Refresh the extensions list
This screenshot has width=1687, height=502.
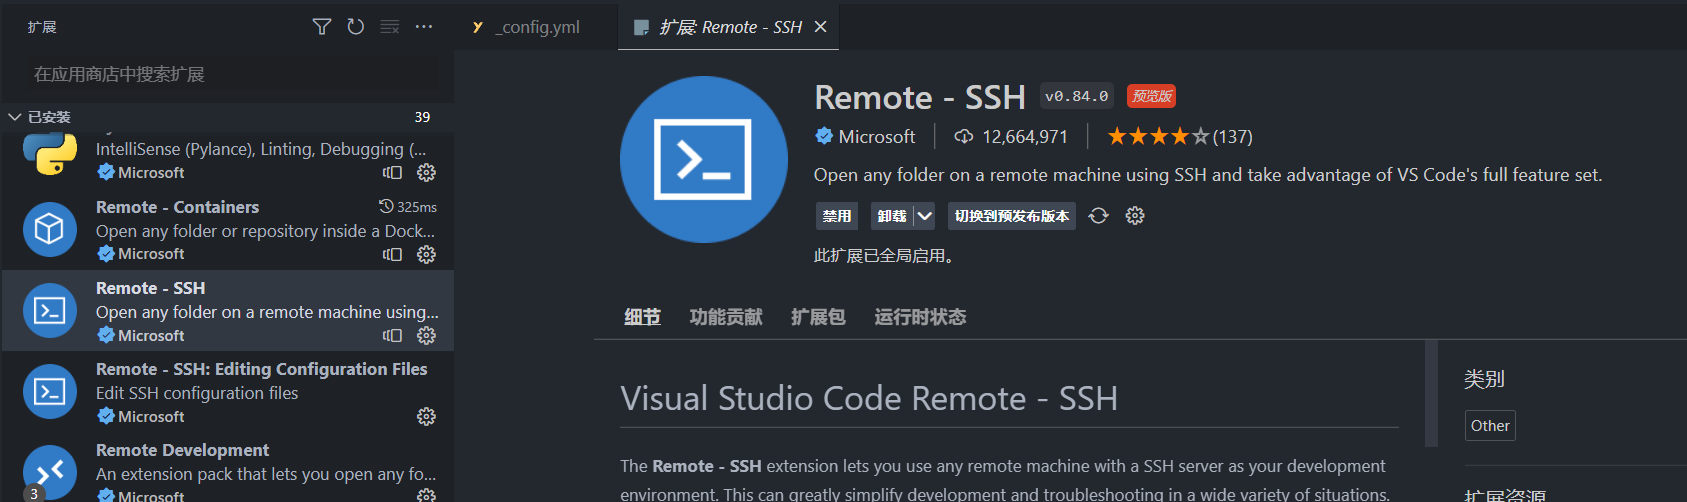click(356, 27)
